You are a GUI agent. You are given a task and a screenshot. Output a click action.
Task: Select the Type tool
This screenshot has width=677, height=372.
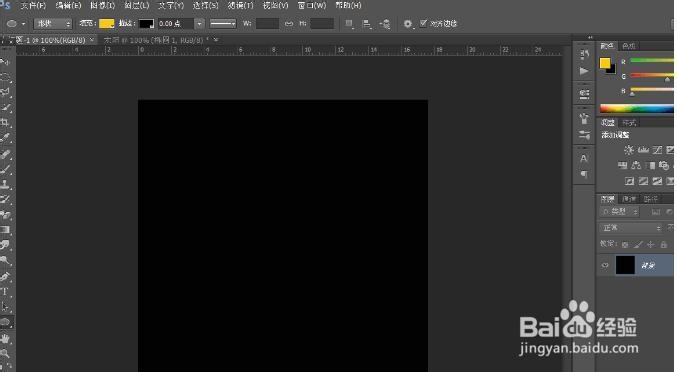[5, 292]
